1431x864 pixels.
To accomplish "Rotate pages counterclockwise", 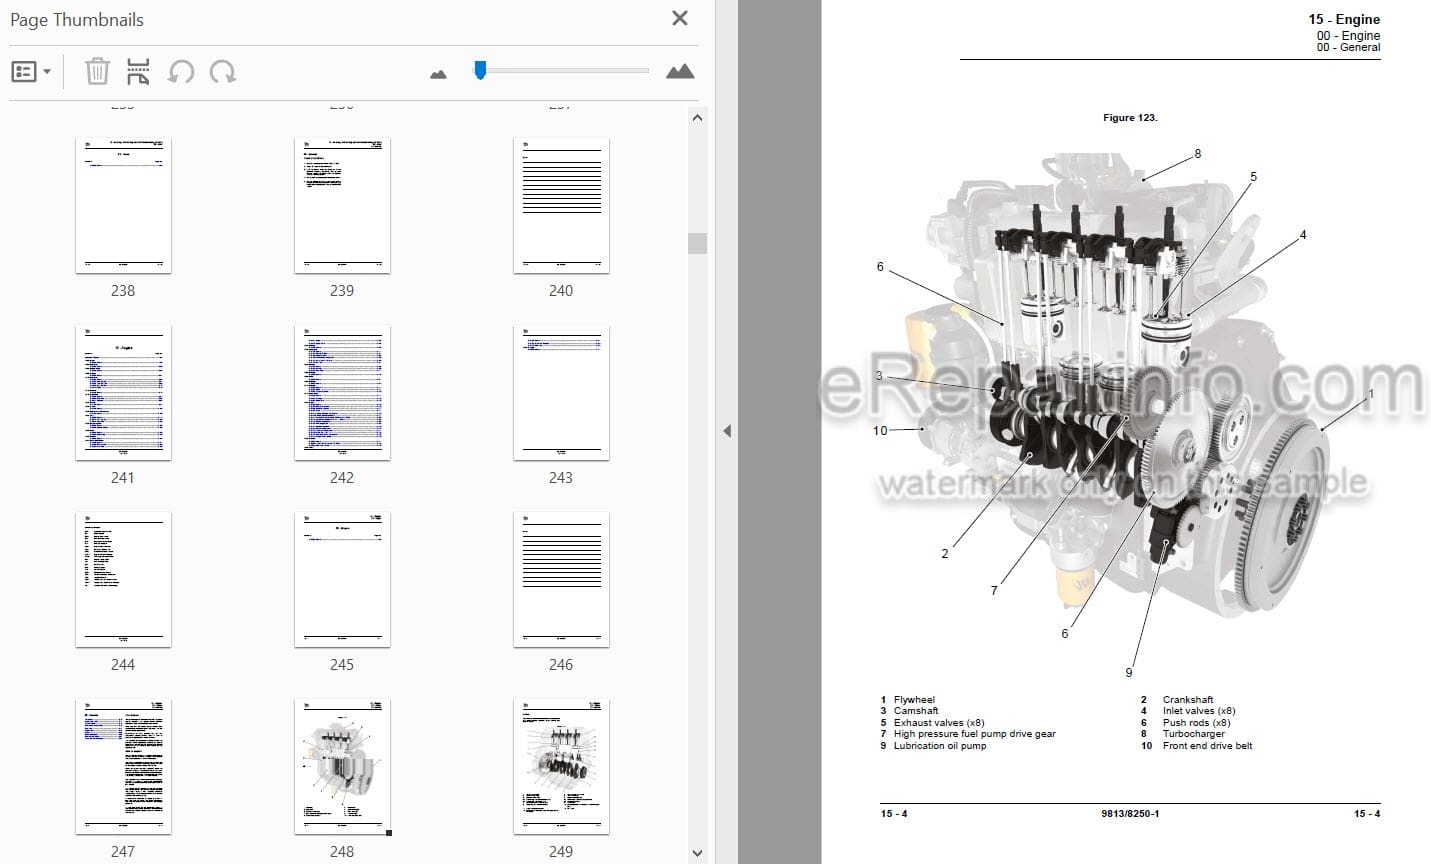I will point(181,72).
